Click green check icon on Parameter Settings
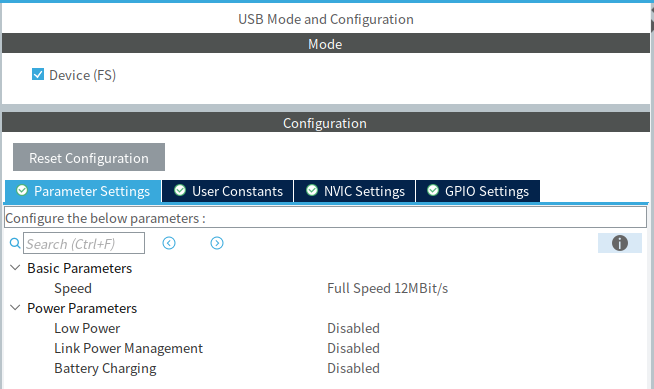 pyautogui.click(x=22, y=191)
